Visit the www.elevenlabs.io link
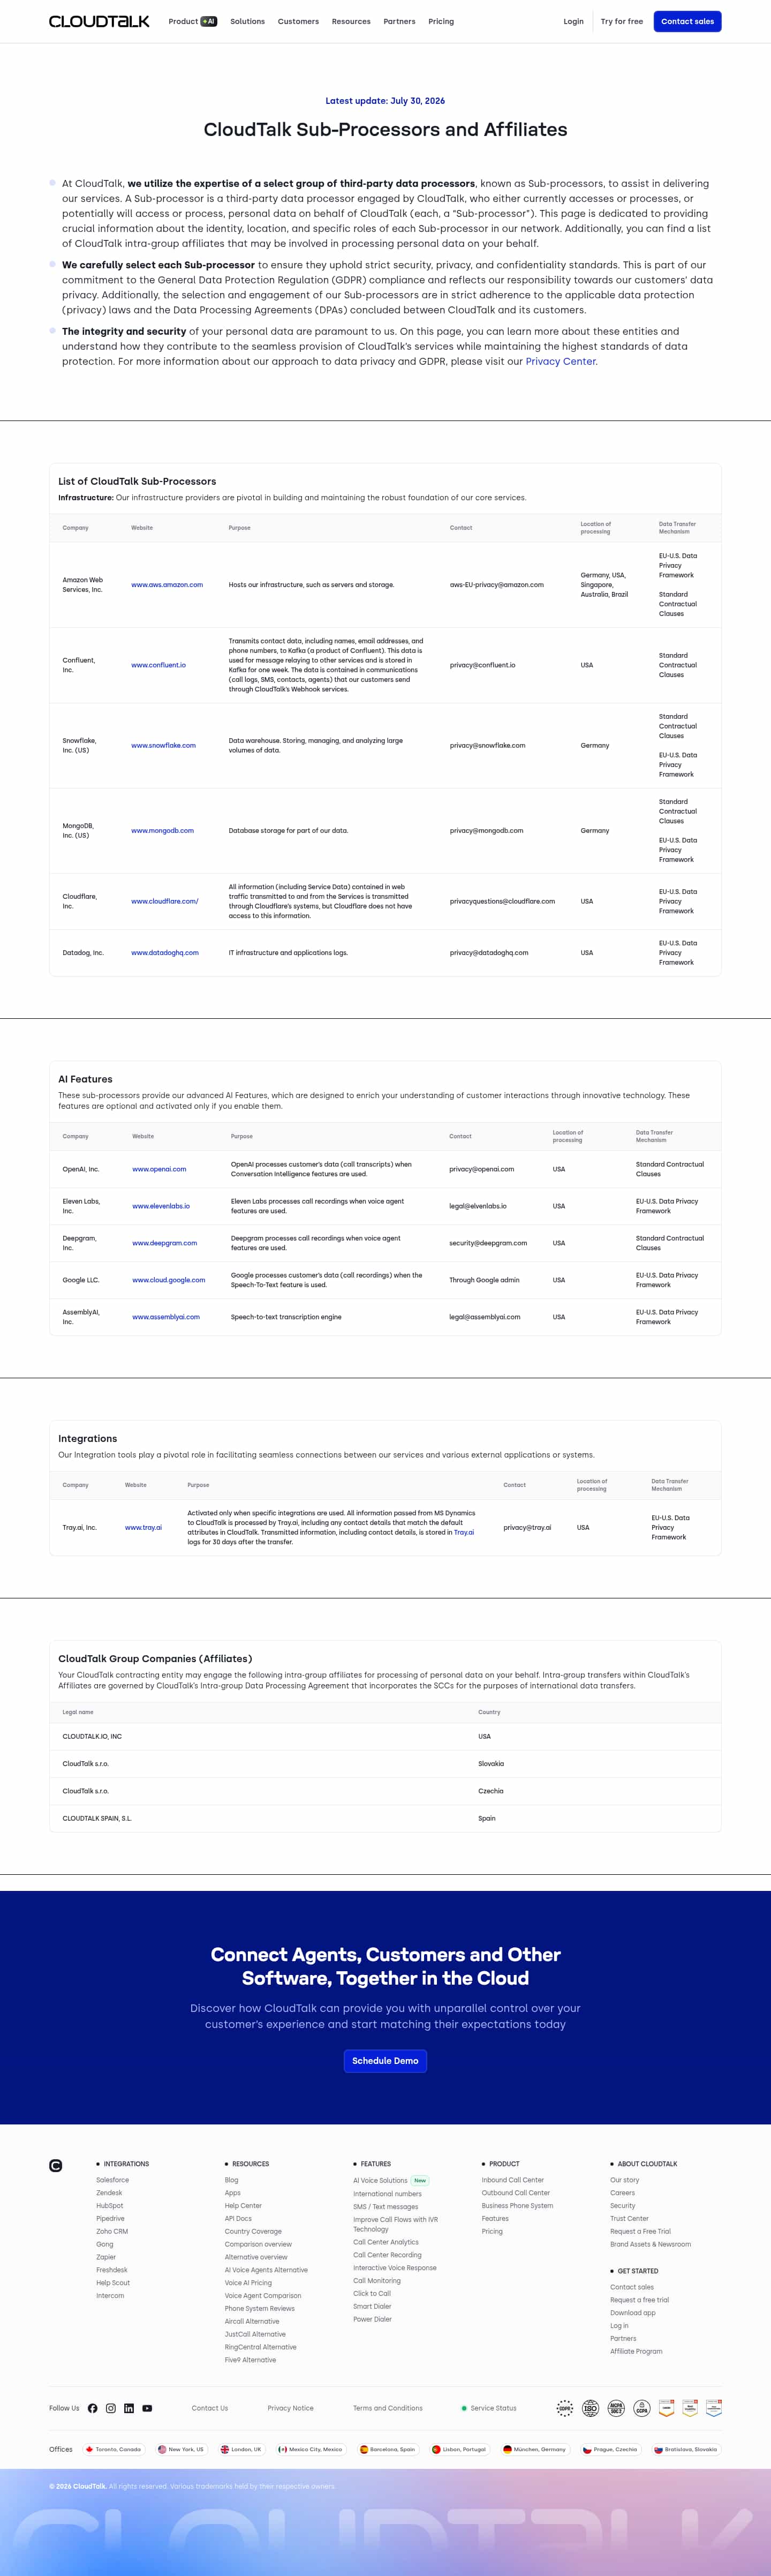This screenshot has width=771, height=2576. [161, 1206]
